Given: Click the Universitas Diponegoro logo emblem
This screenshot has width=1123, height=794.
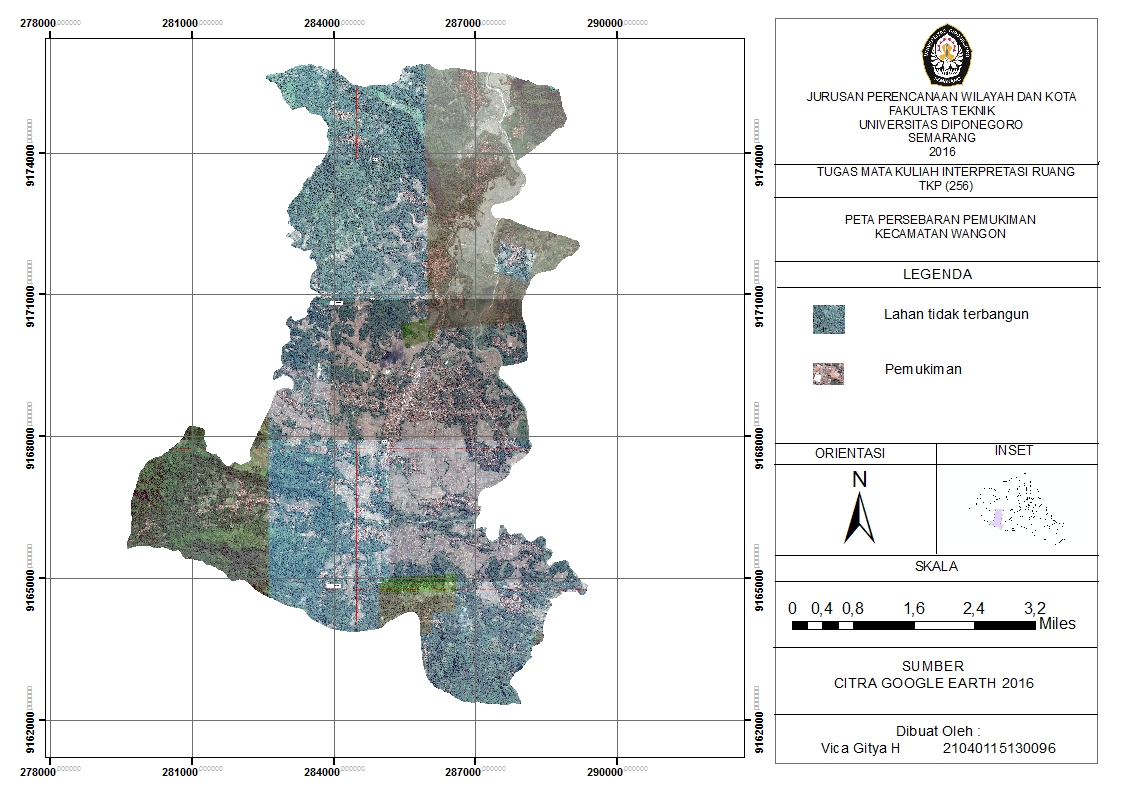Looking at the screenshot, I should (945, 54).
